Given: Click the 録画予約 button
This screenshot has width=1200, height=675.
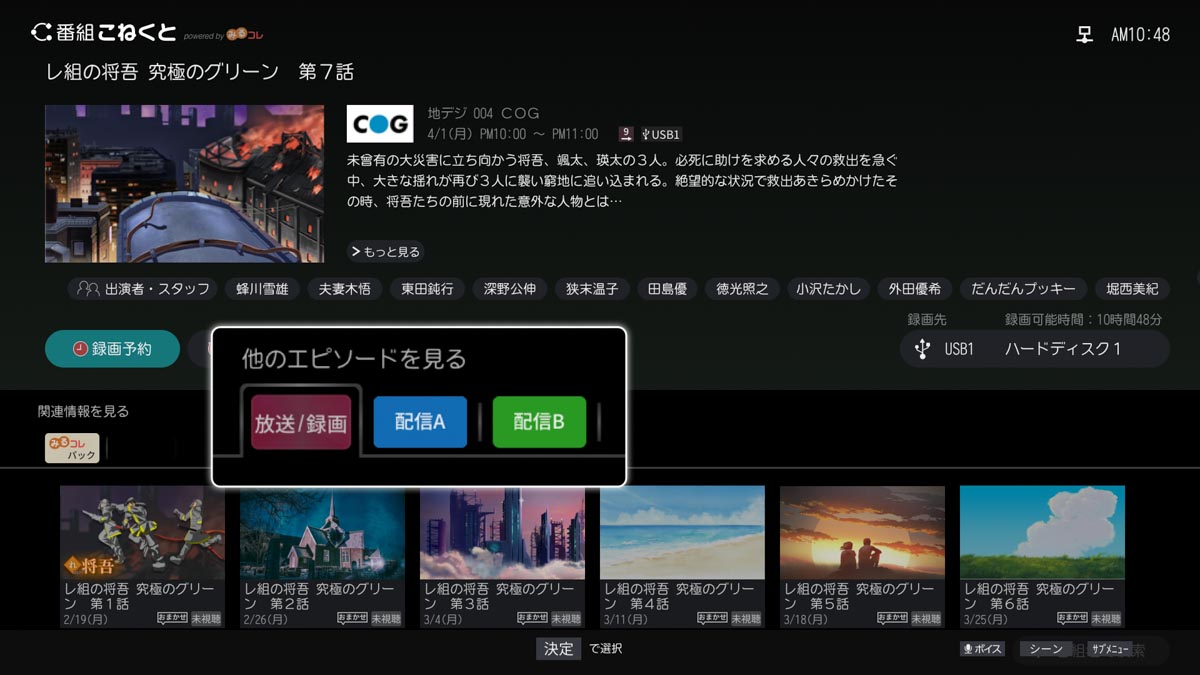Looking at the screenshot, I should pyautogui.click(x=112, y=349).
